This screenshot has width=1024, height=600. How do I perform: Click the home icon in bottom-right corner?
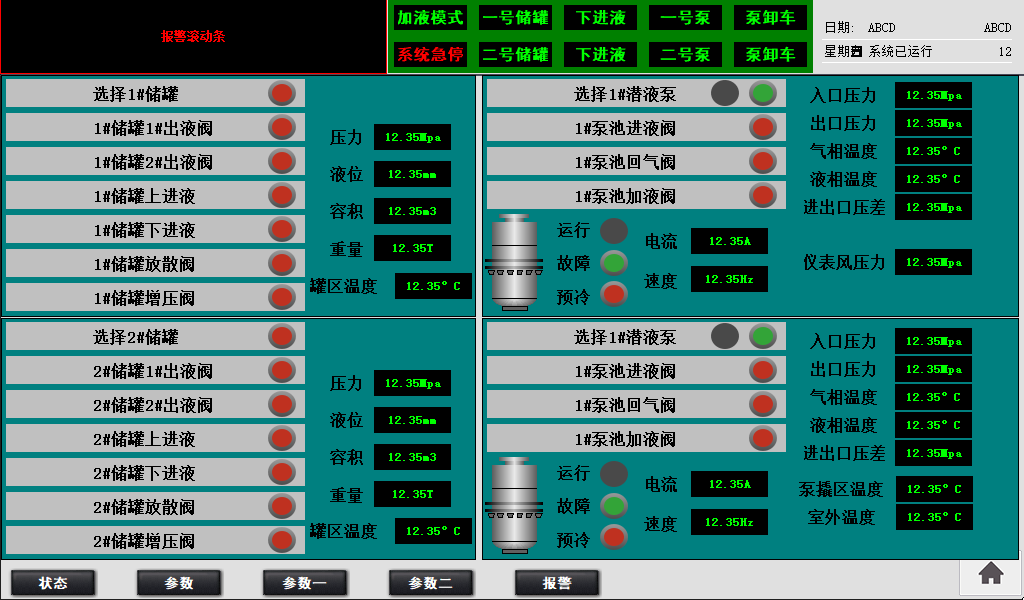(991, 573)
